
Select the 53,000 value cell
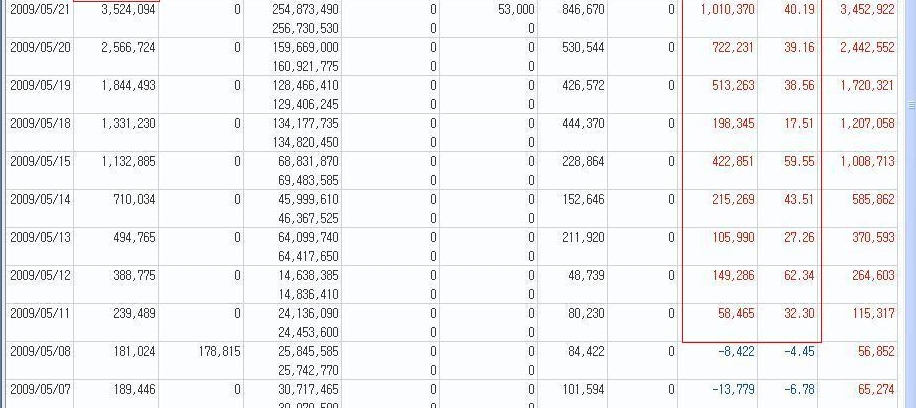[x=516, y=9]
